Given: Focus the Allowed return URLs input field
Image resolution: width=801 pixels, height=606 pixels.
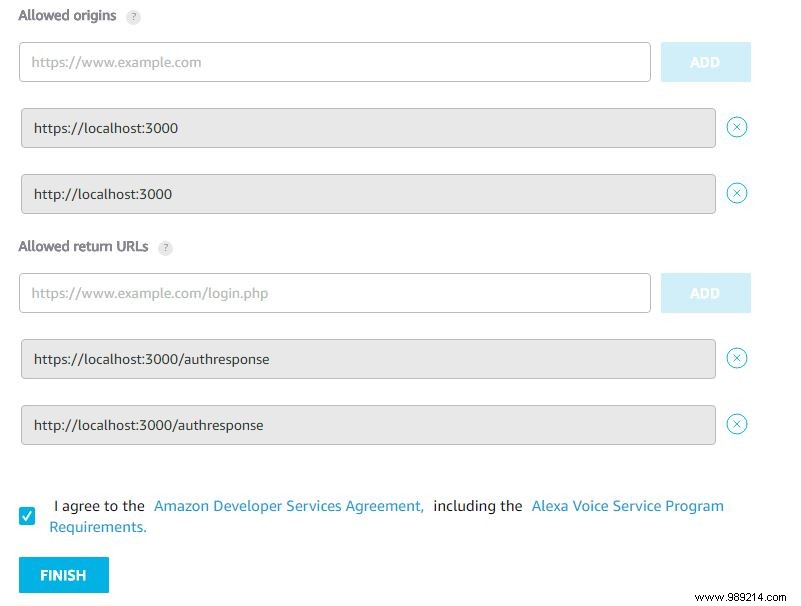Looking at the screenshot, I should 335,293.
